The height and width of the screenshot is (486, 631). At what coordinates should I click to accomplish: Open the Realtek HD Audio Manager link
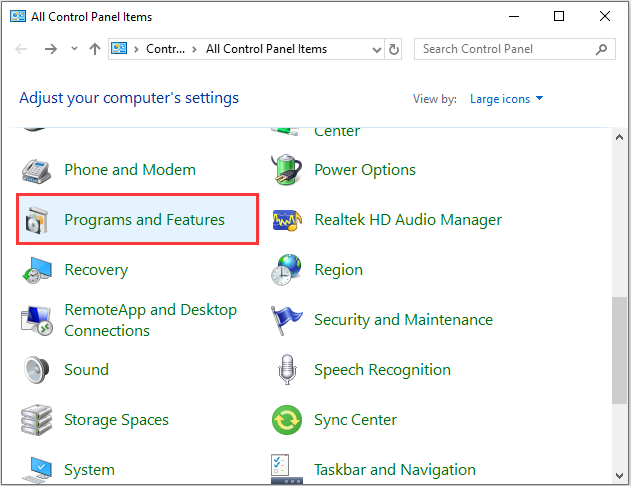click(408, 220)
